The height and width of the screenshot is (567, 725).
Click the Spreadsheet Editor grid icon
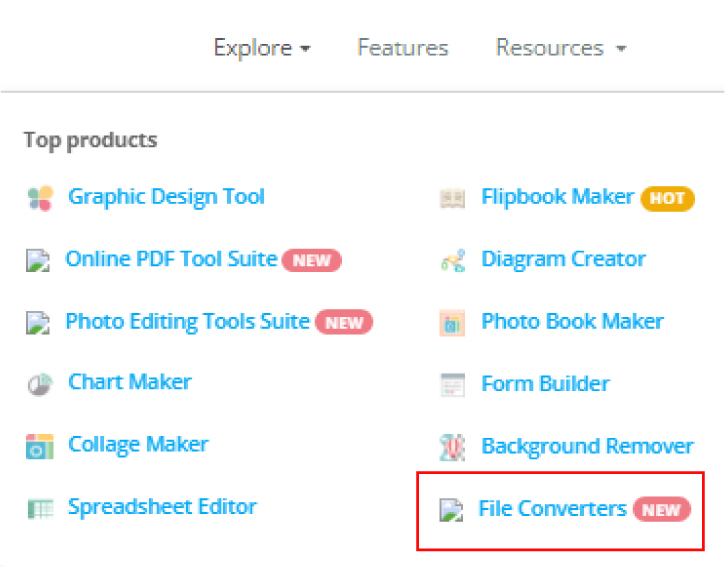(39, 508)
